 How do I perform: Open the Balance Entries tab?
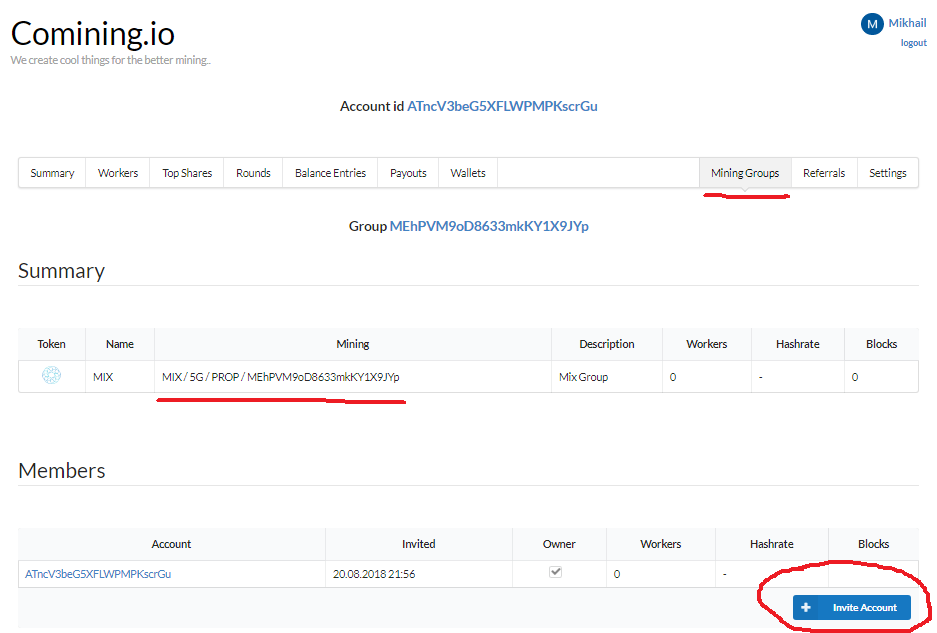coord(330,173)
